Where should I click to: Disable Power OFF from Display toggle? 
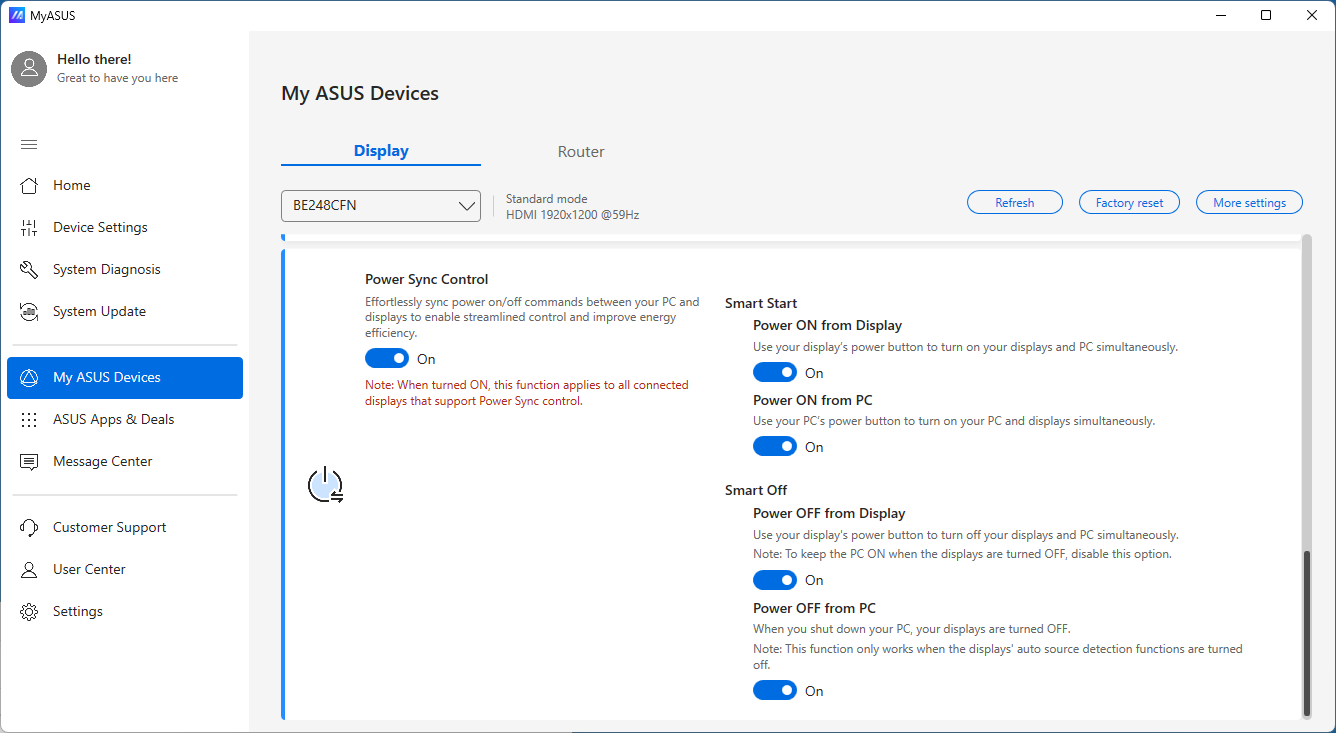point(775,580)
